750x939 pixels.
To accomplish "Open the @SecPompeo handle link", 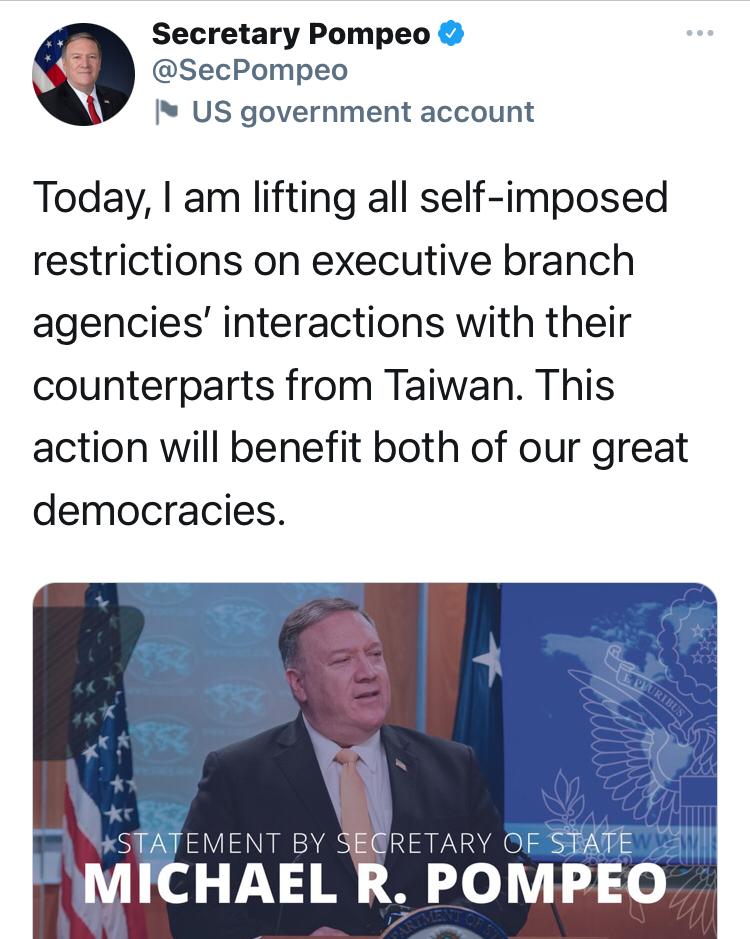I will (x=249, y=71).
